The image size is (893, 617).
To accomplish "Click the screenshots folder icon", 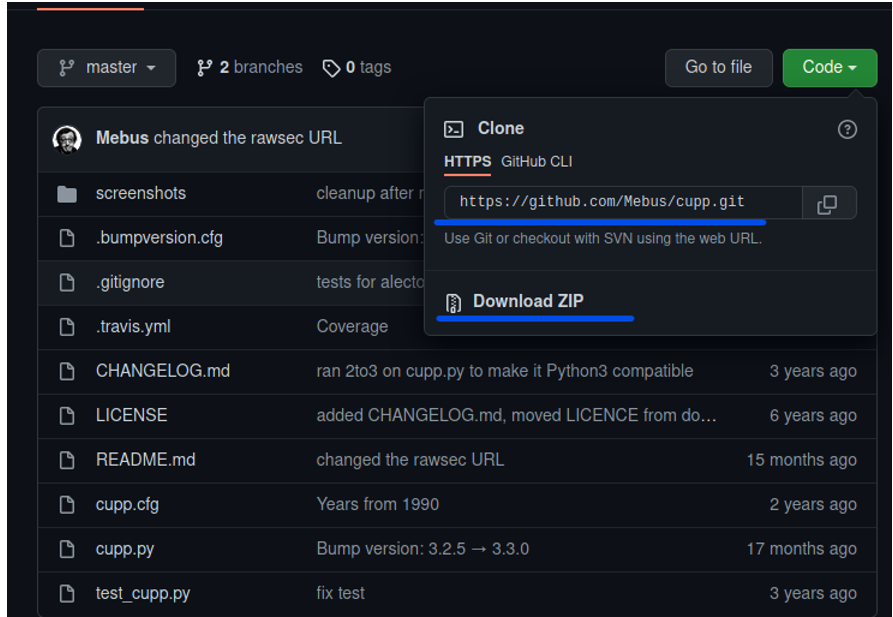I will click(x=67, y=194).
